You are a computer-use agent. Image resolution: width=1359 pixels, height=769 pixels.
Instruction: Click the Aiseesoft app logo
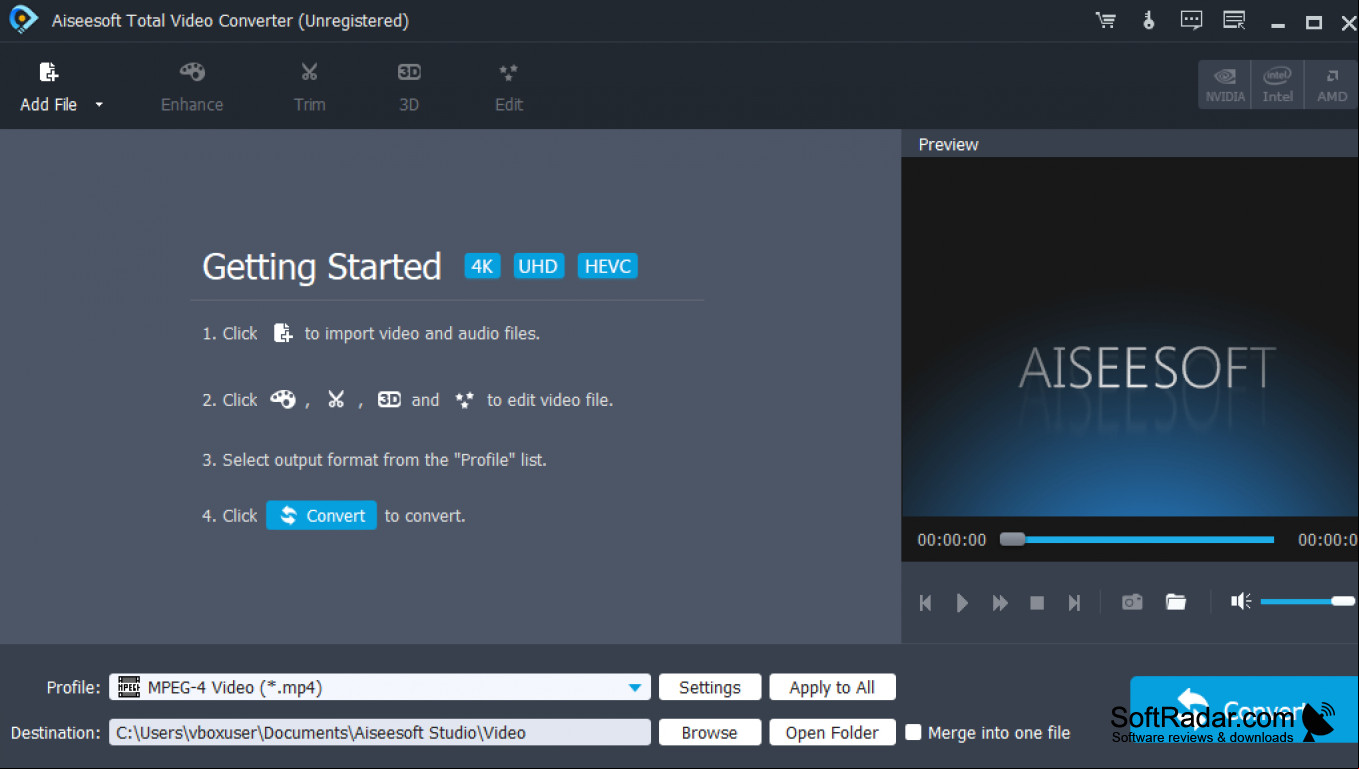[23, 19]
